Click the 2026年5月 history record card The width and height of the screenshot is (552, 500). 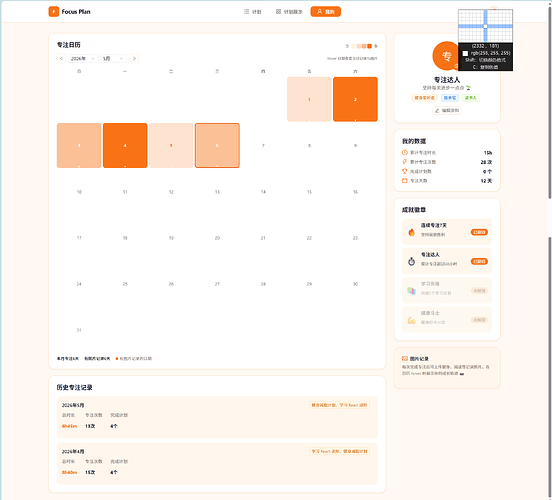[217, 417]
